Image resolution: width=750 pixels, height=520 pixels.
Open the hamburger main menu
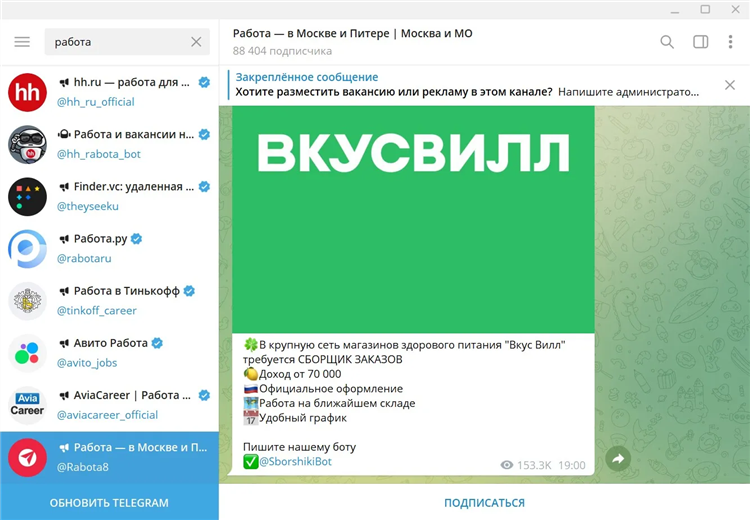coord(22,42)
